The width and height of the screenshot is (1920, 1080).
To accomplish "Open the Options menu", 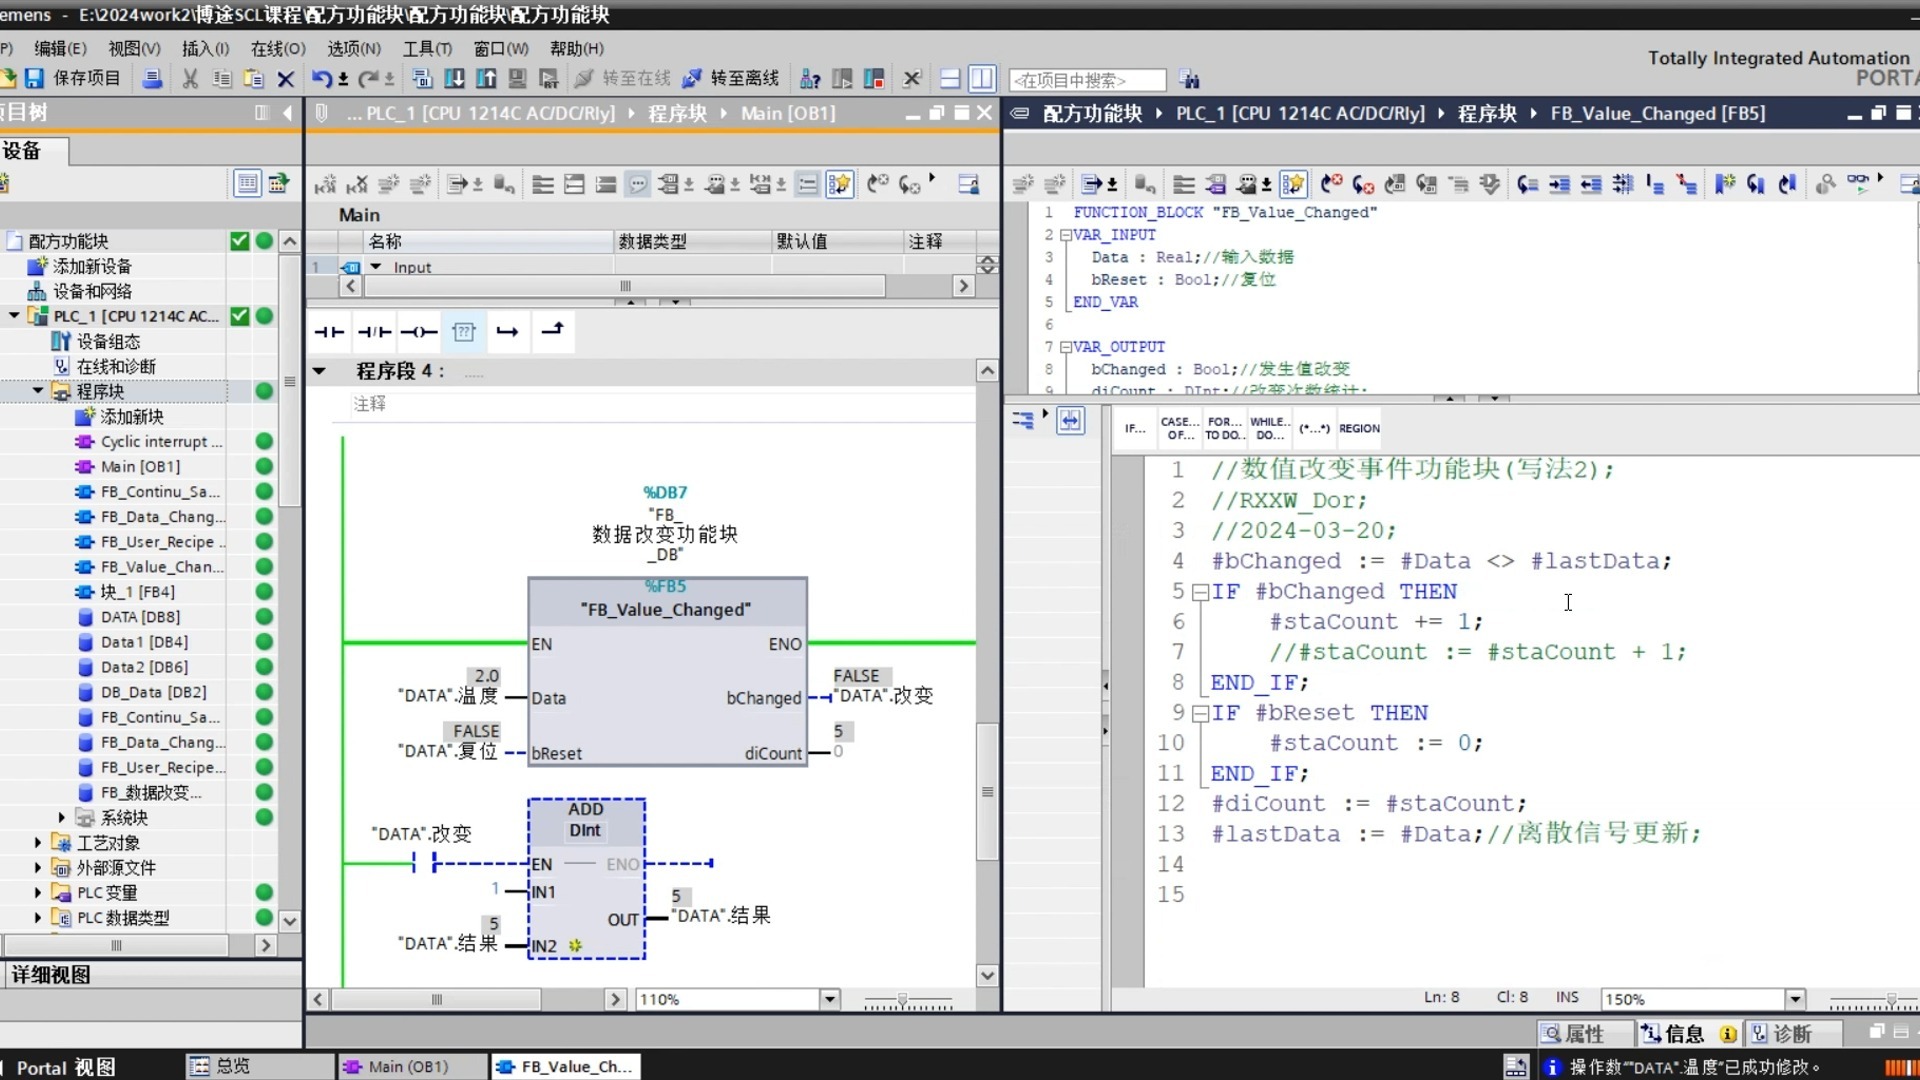I will 354,48.
